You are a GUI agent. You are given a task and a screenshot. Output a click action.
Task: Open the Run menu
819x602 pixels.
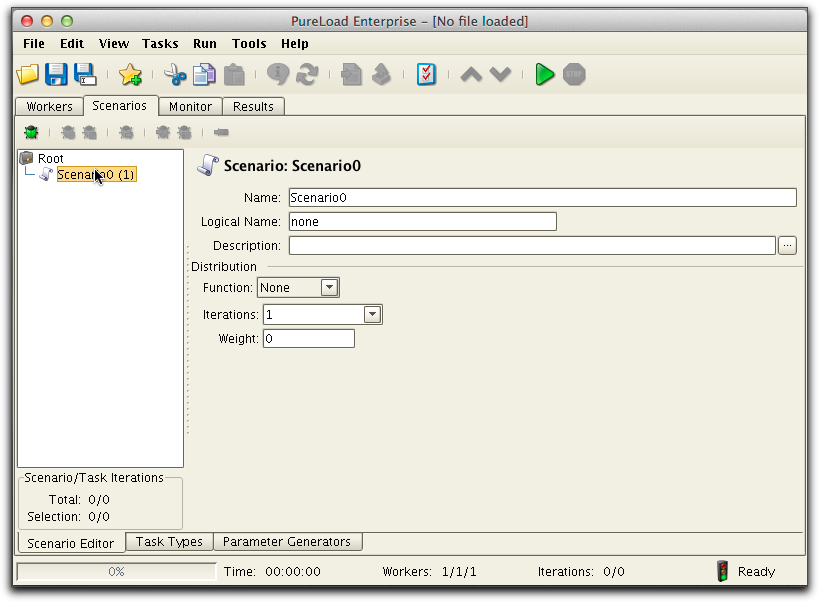pos(205,43)
